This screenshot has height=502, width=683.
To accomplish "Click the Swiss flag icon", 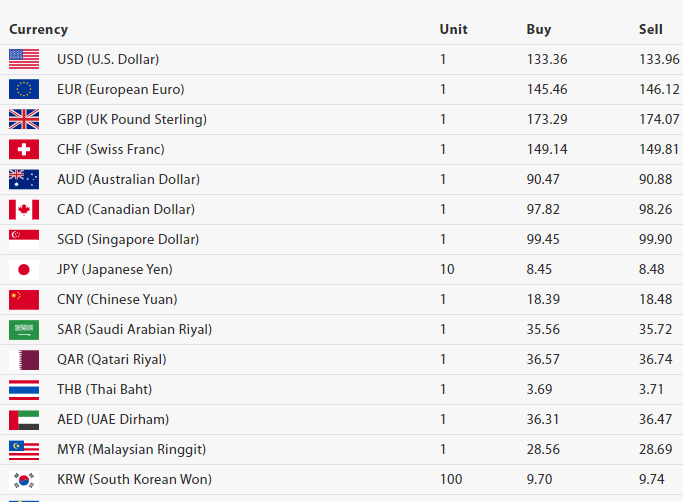I will (24, 149).
